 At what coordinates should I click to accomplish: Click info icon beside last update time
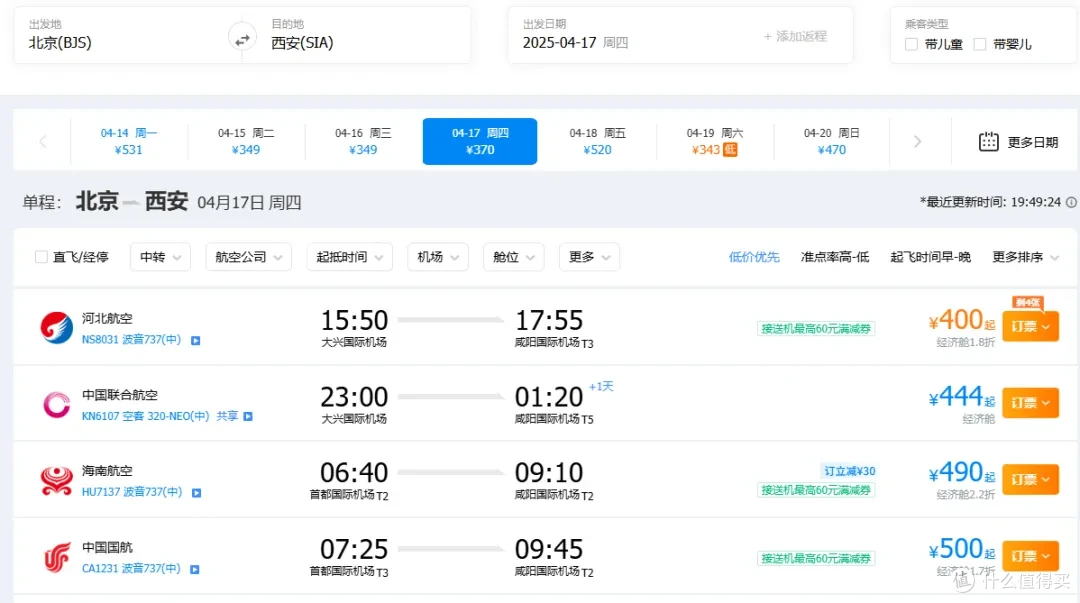(1071, 202)
